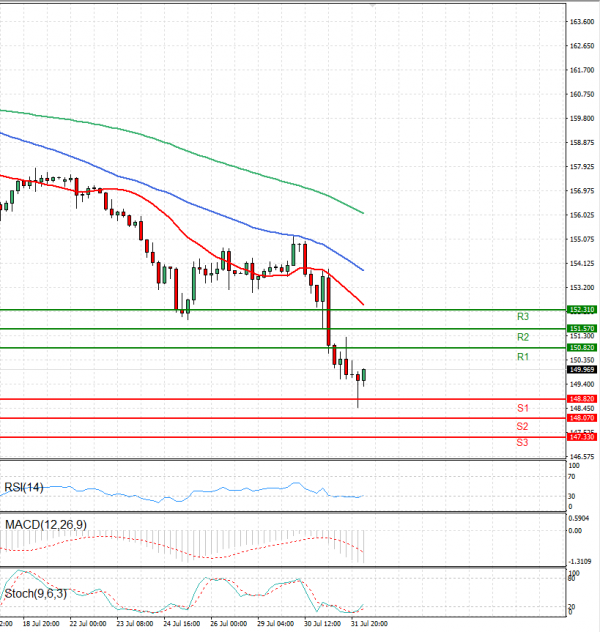This screenshot has width=600, height=632.
Task: Click the MACD 0.5904 scale value
Action: (579, 518)
